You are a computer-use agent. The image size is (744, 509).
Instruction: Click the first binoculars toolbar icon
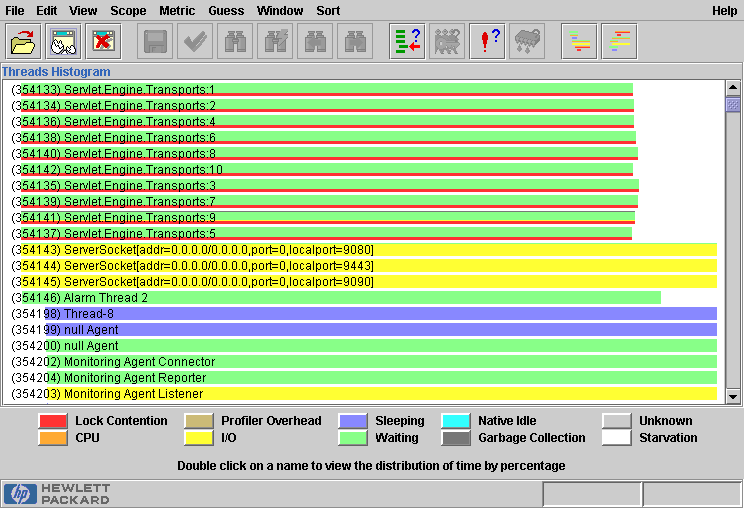[x=235, y=42]
